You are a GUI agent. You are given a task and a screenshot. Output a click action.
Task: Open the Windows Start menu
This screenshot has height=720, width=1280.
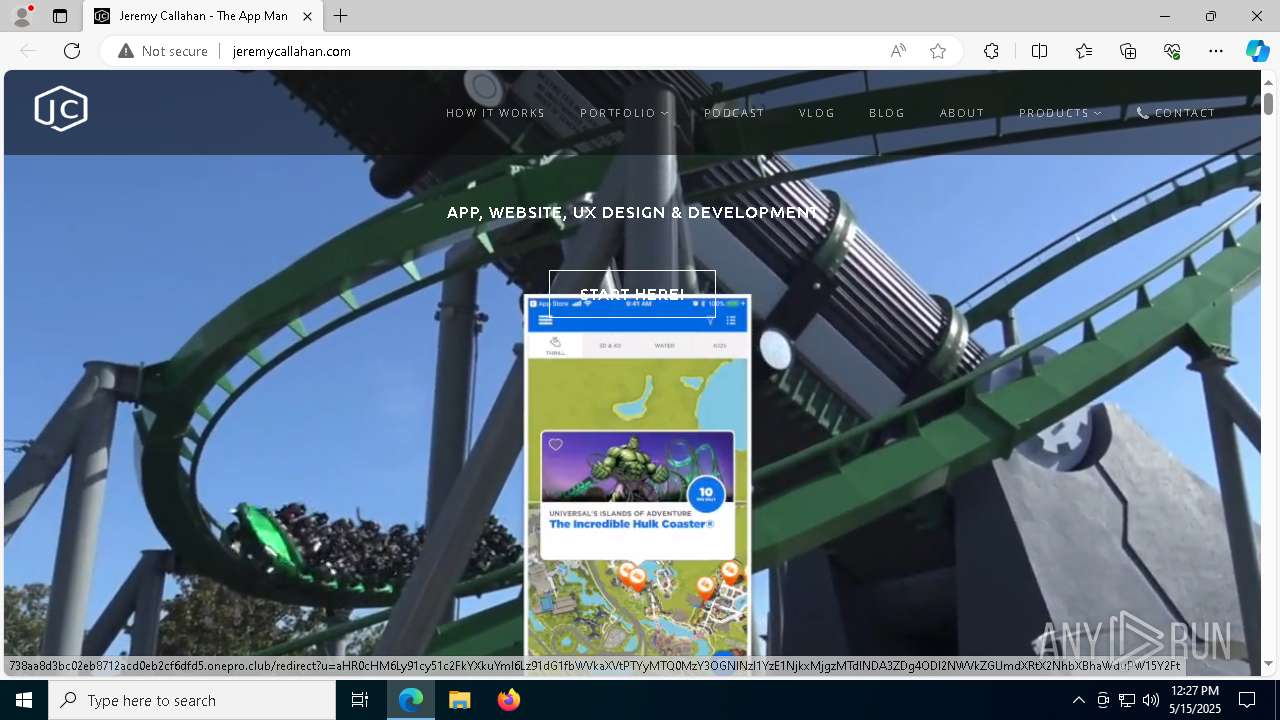[24, 700]
